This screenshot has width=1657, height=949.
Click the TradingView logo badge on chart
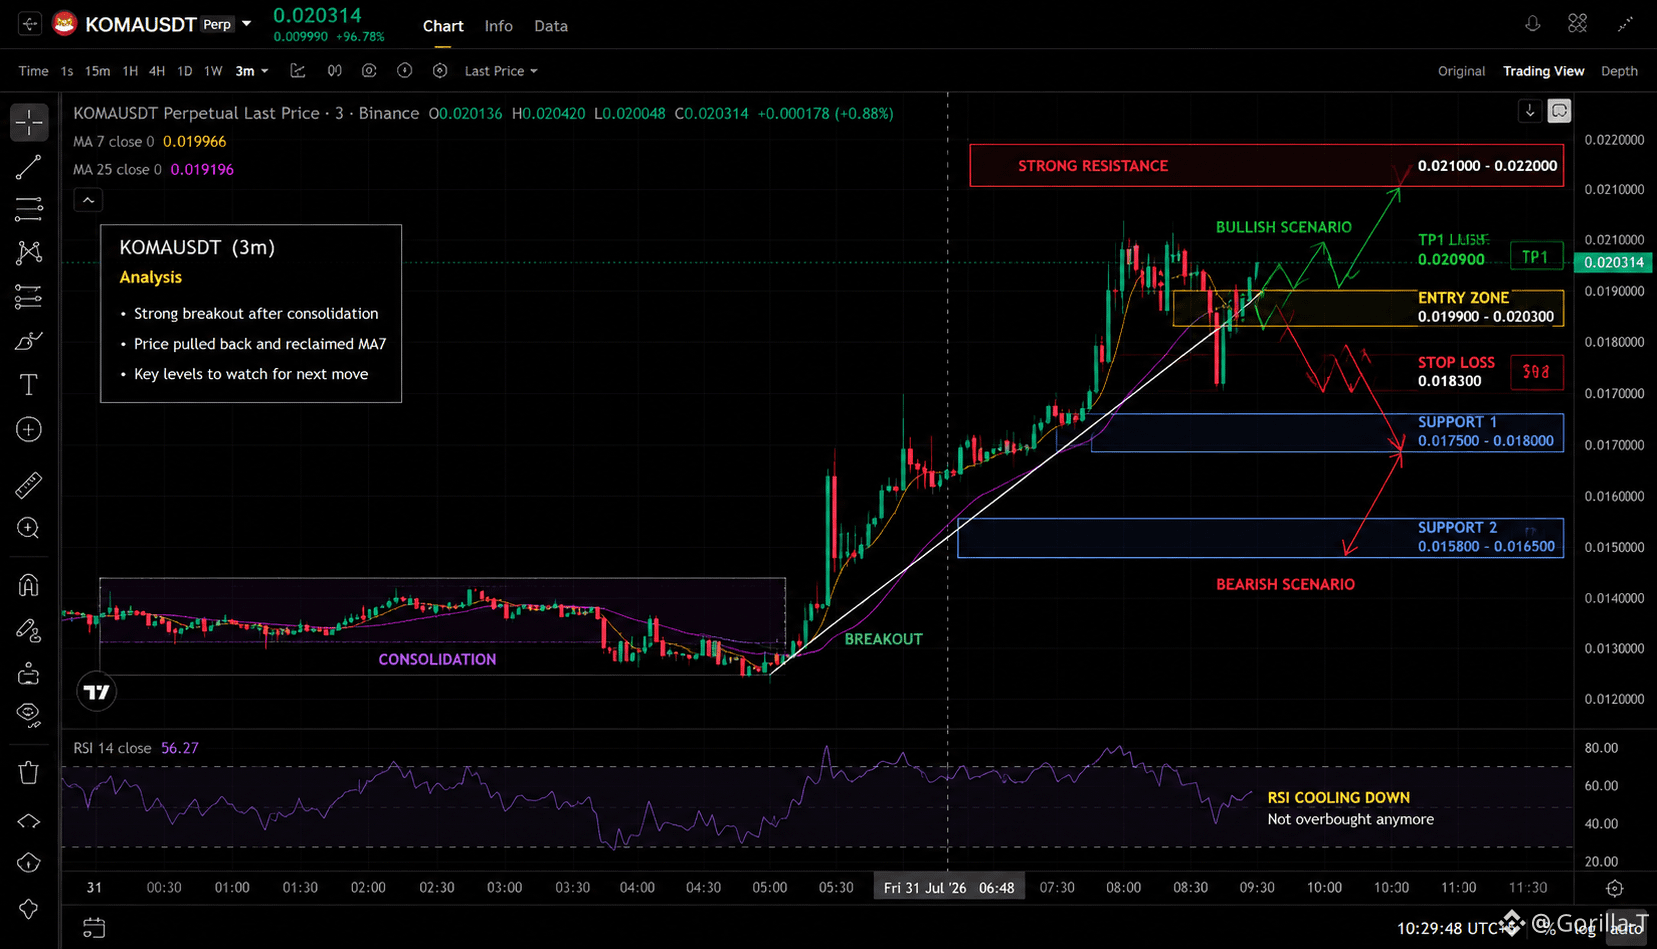(96, 692)
